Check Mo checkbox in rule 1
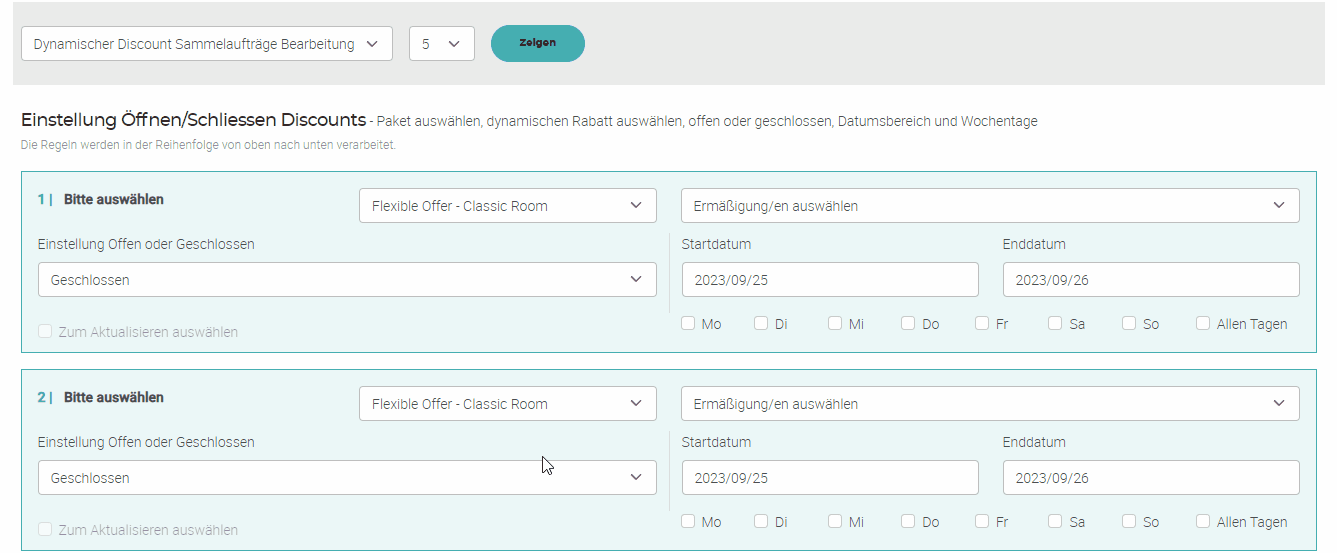 coord(688,323)
